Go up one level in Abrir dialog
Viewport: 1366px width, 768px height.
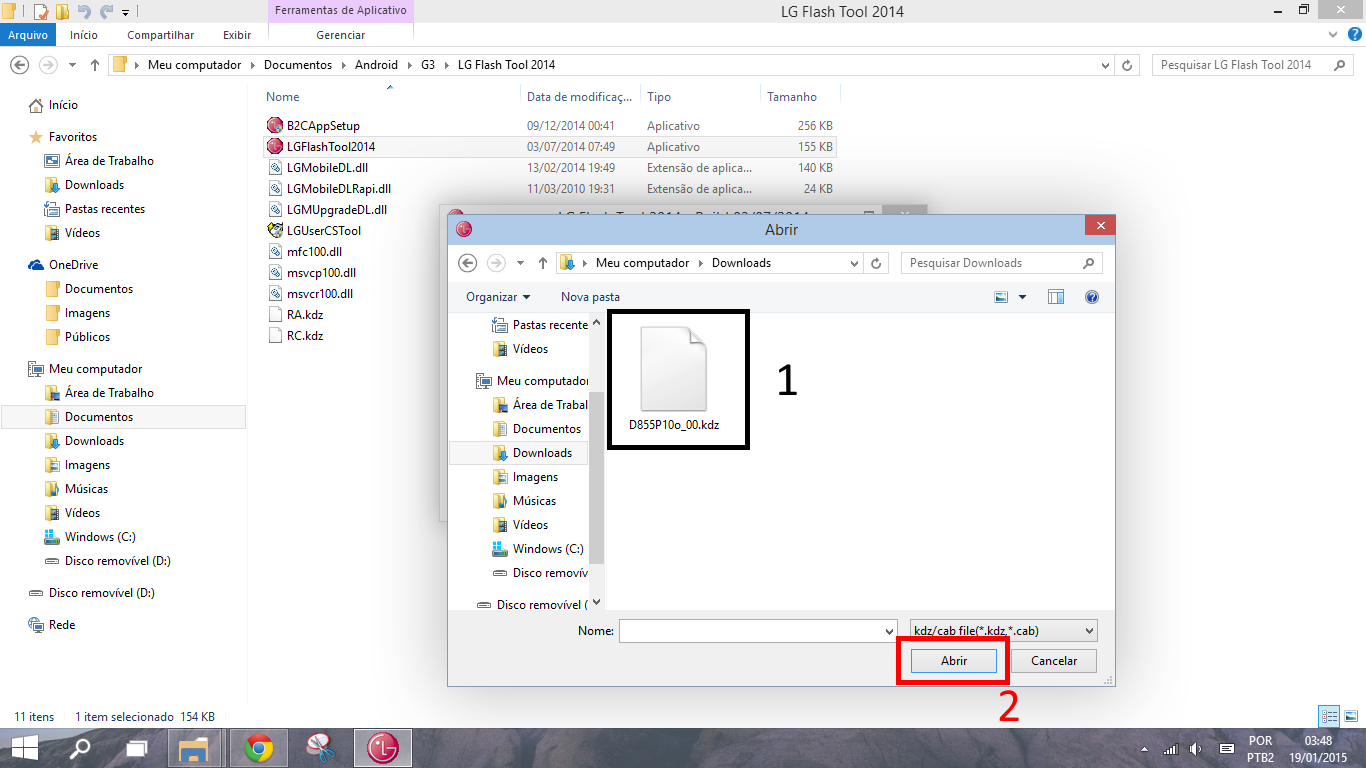(543, 263)
